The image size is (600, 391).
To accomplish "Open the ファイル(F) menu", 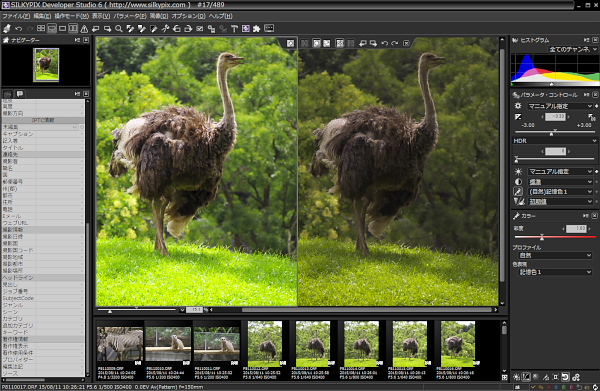I will (16, 16).
